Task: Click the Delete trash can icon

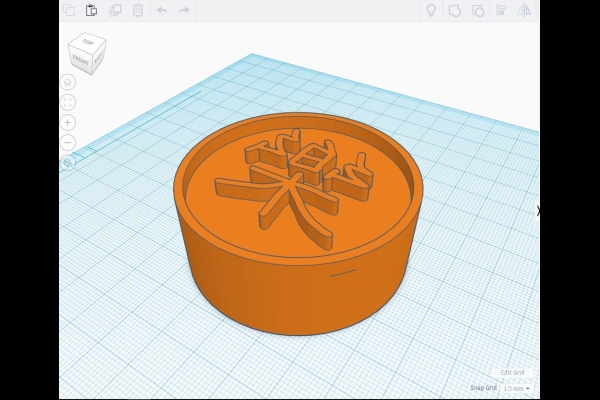Action: point(138,10)
